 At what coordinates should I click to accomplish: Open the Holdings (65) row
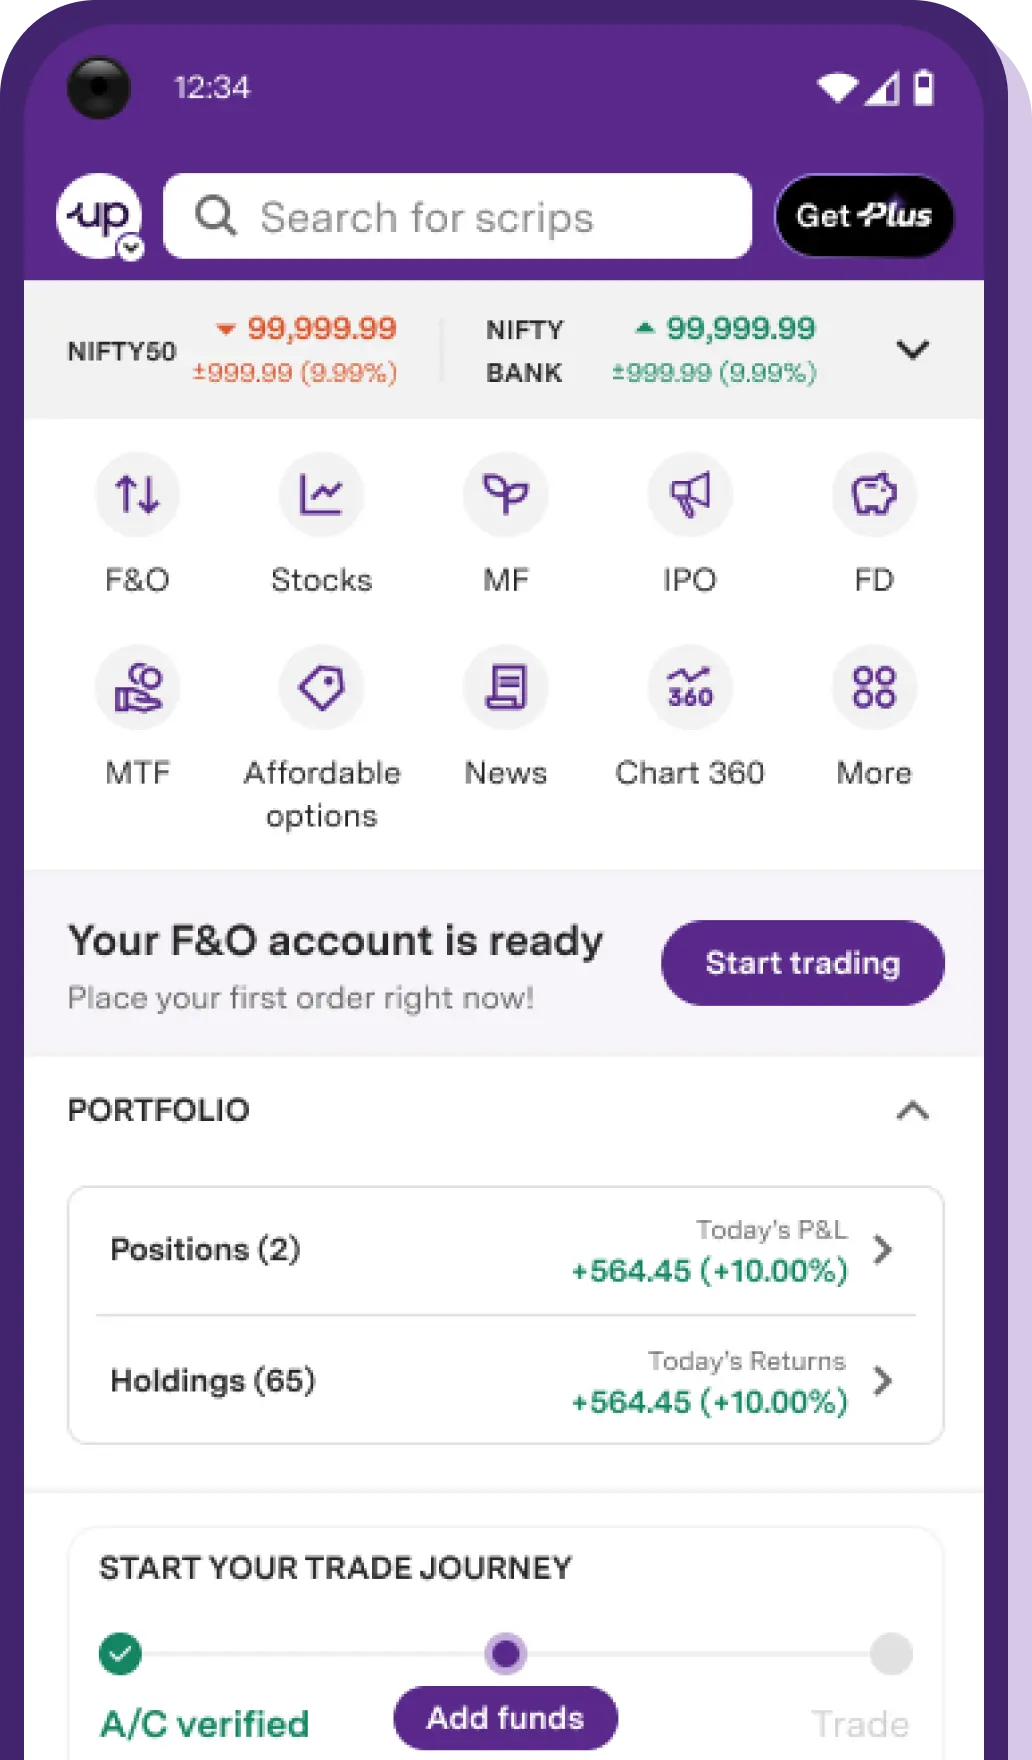[x=505, y=1381]
